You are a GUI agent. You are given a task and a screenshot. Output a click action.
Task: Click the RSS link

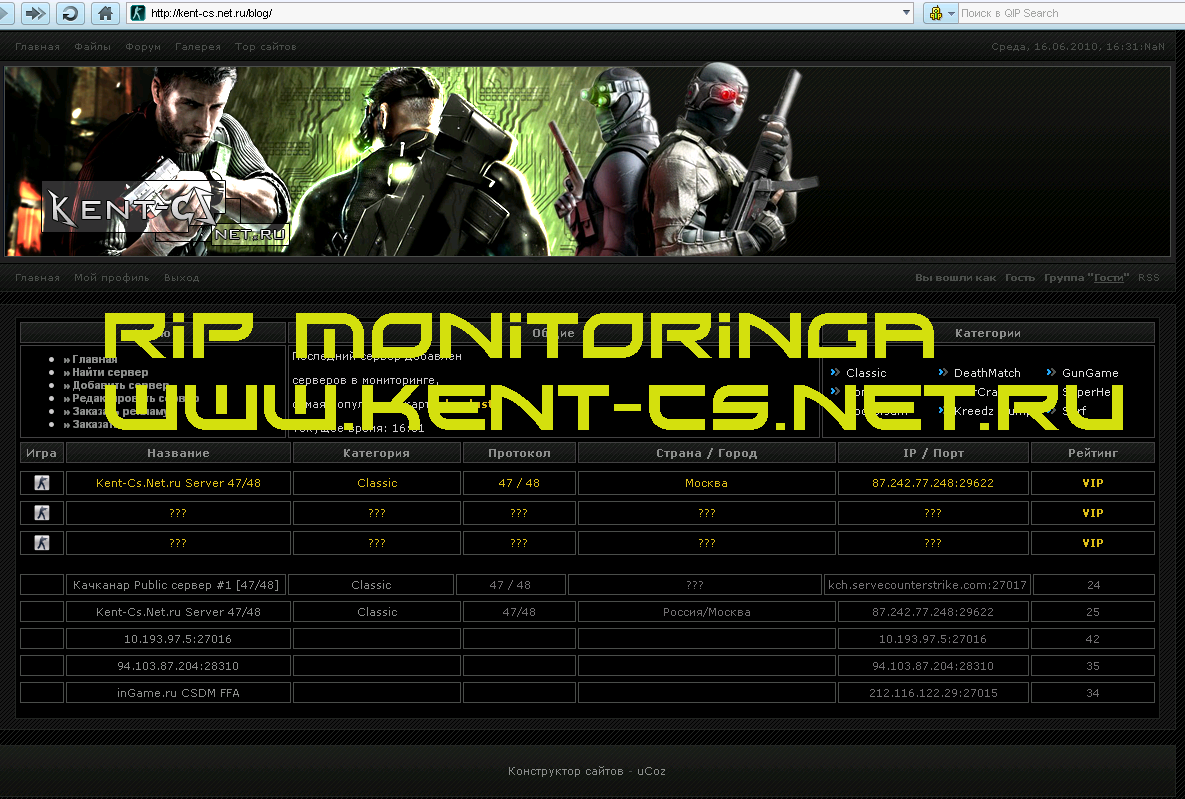(x=1148, y=278)
